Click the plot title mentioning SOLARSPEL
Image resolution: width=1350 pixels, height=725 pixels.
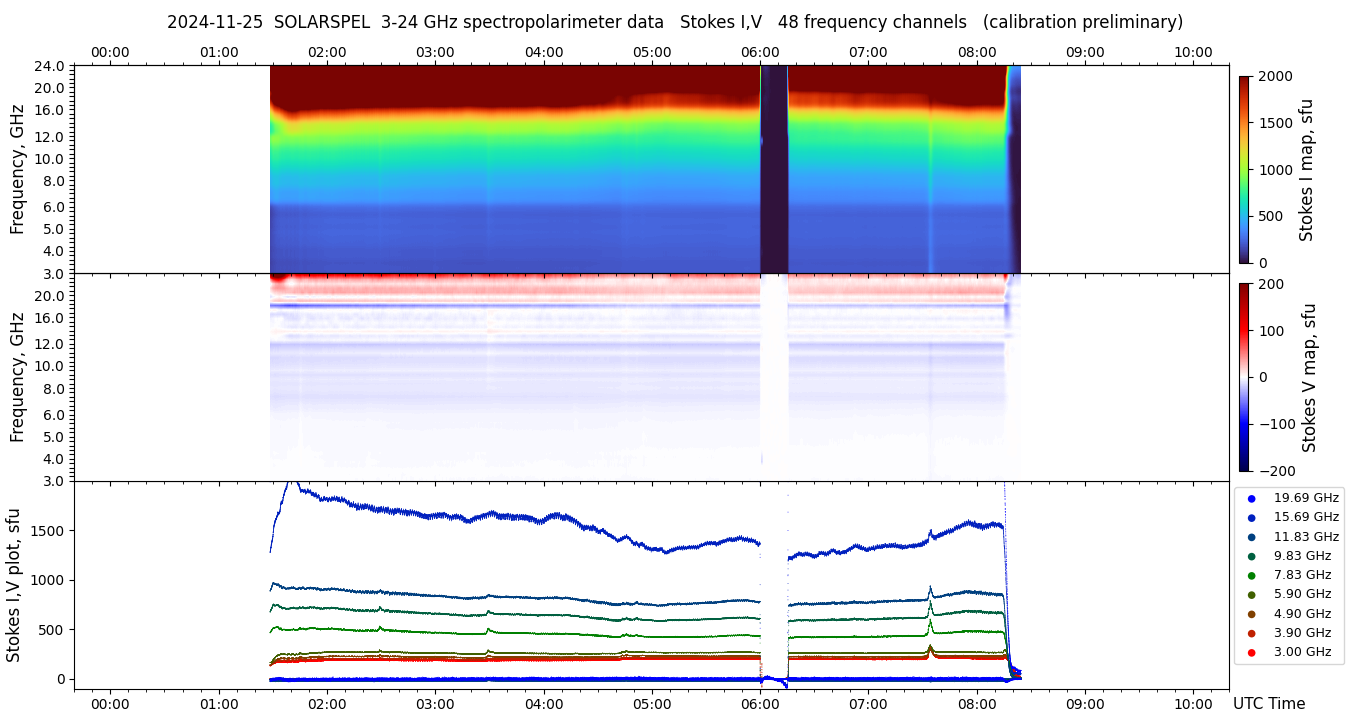coord(674,22)
